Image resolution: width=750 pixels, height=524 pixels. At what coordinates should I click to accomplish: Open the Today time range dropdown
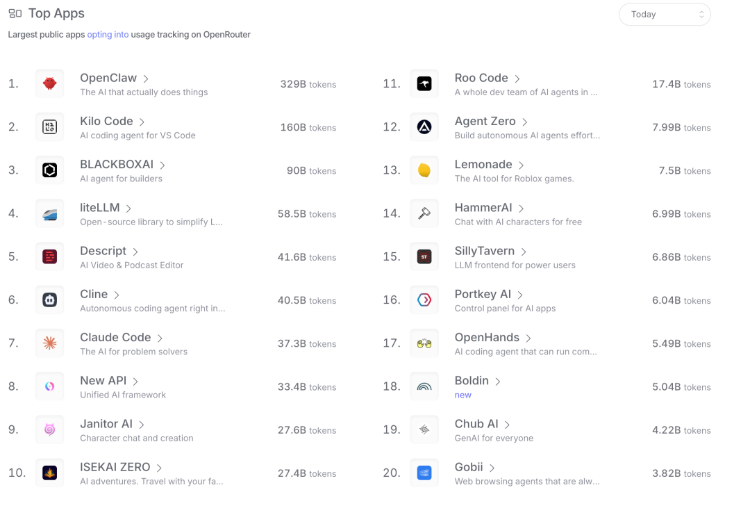664,14
